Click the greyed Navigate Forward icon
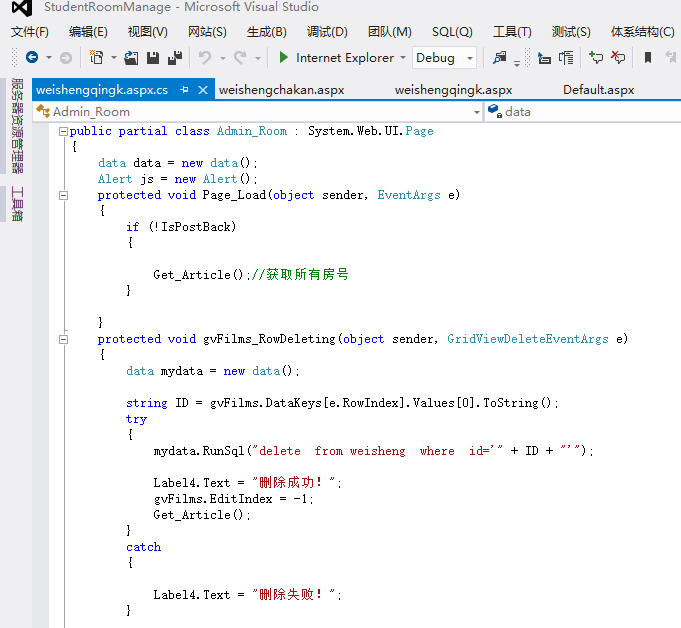This screenshot has width=681, height=628. coord(66,58)
